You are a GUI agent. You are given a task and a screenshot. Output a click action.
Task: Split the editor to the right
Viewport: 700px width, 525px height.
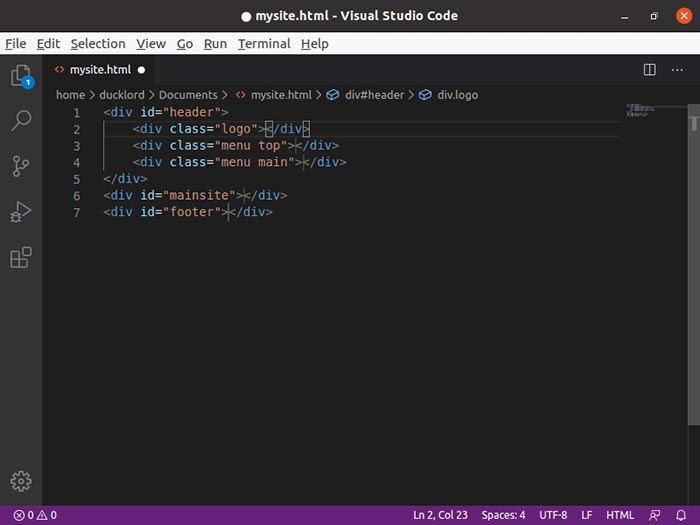pos(650,70)
